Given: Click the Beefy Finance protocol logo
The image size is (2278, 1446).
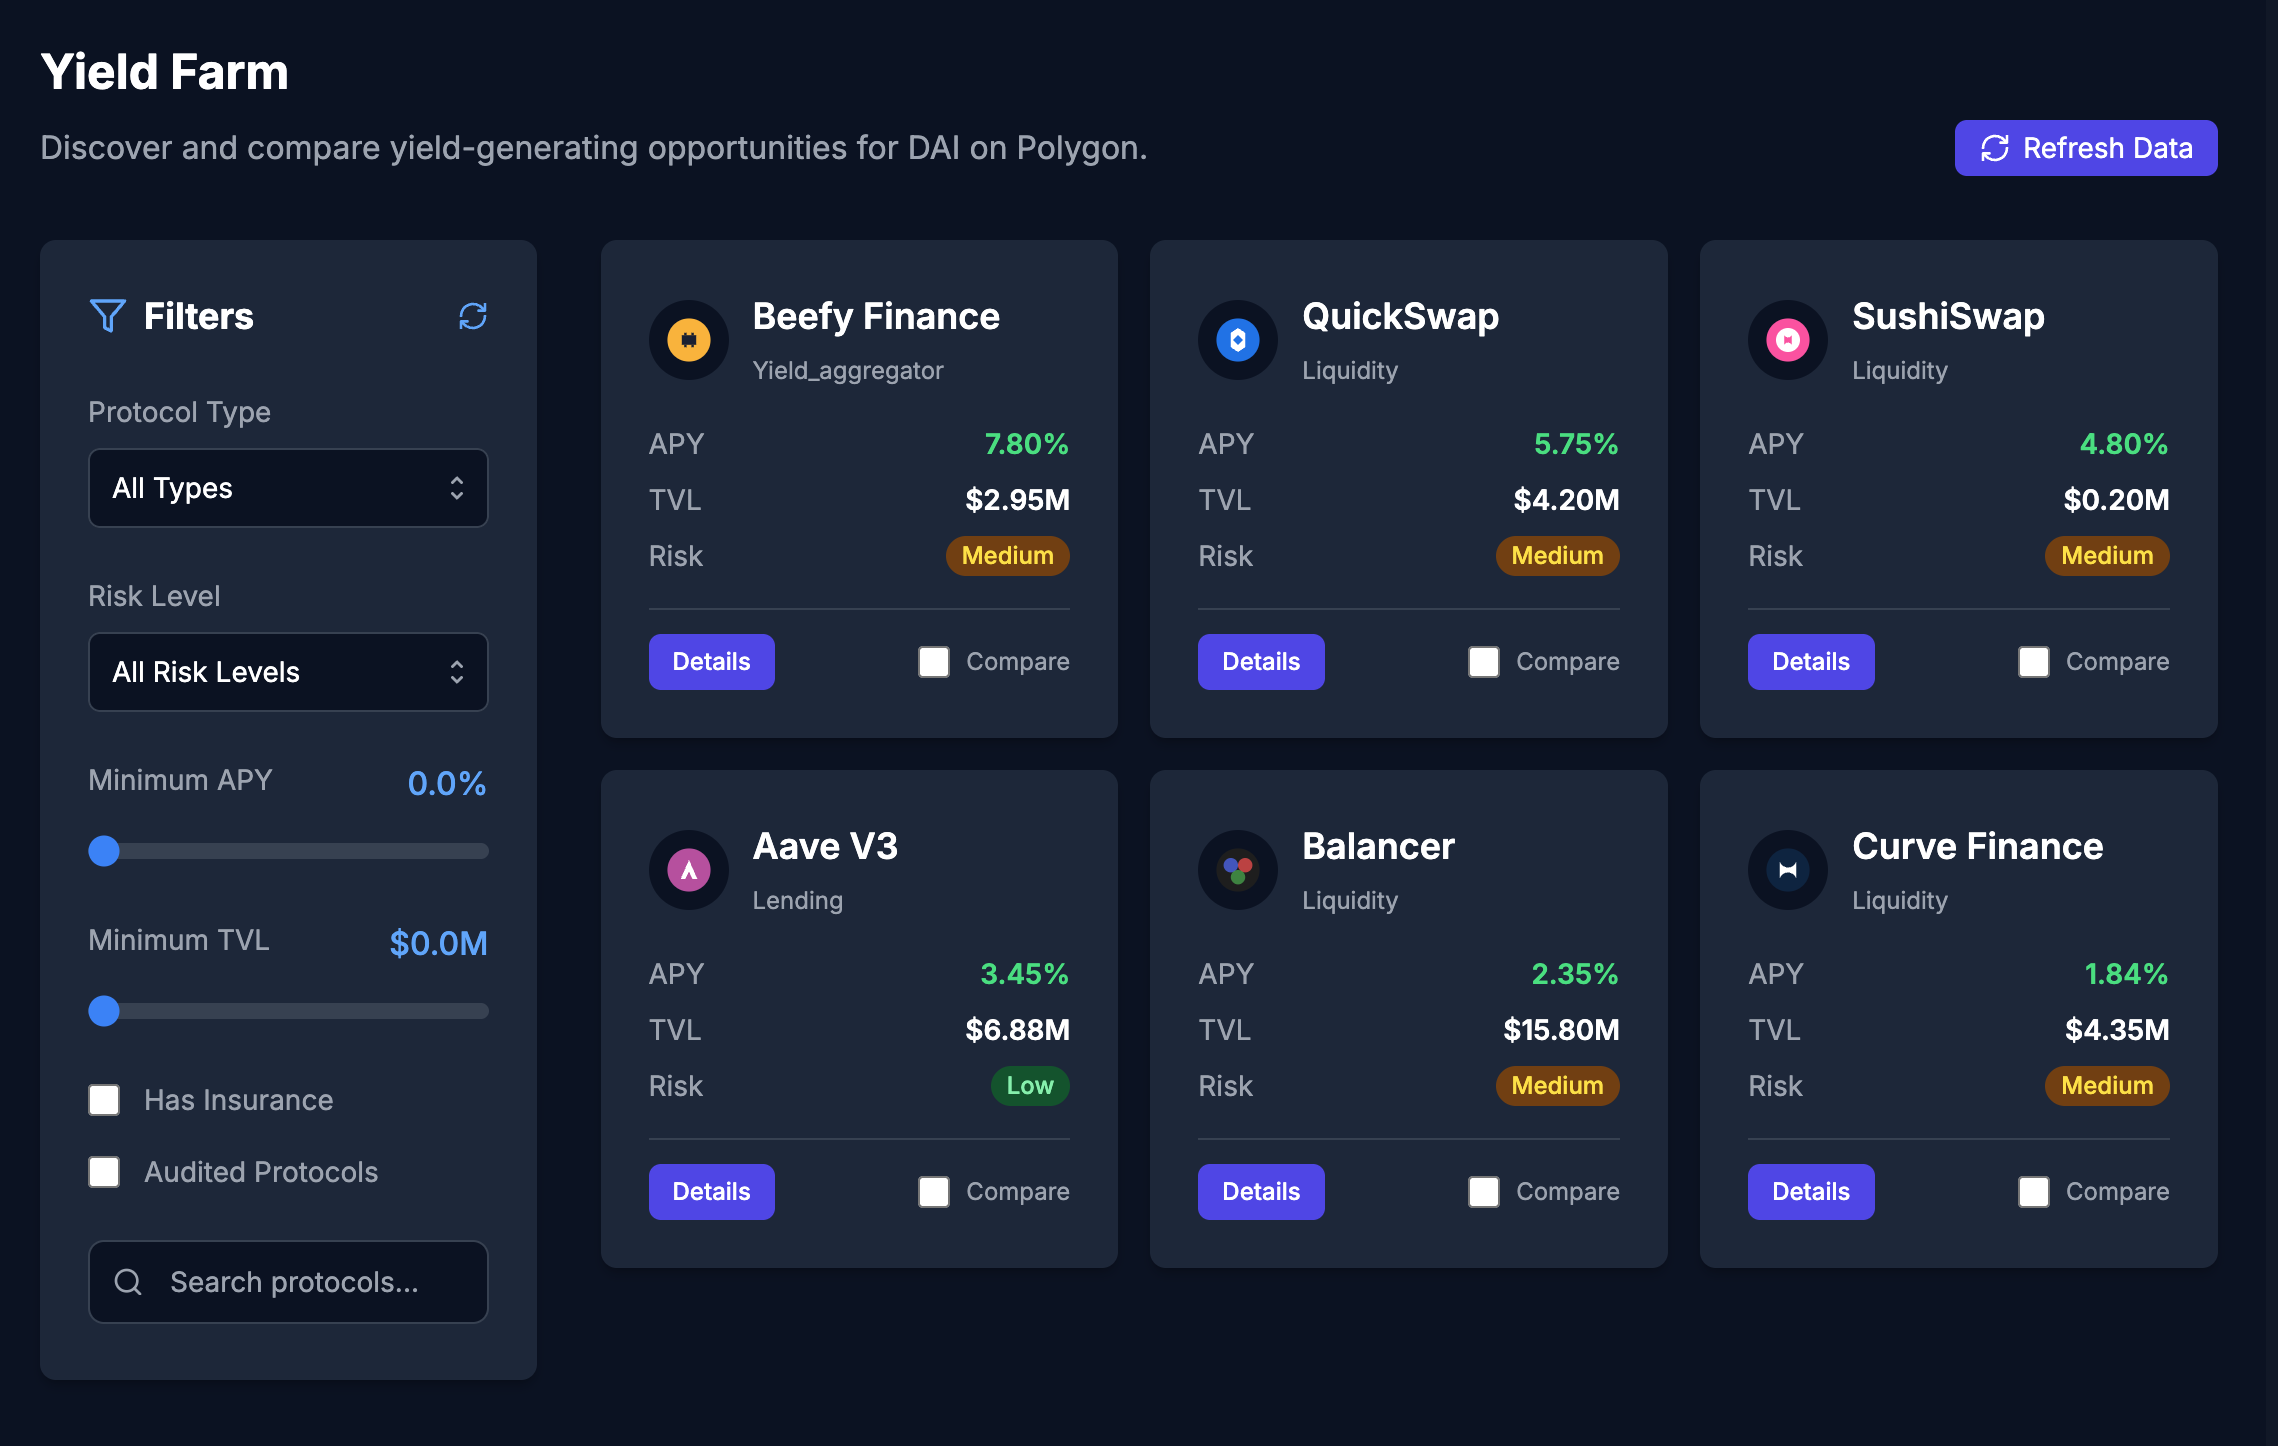Looking at the screenshot, I should tap(688, 340).
